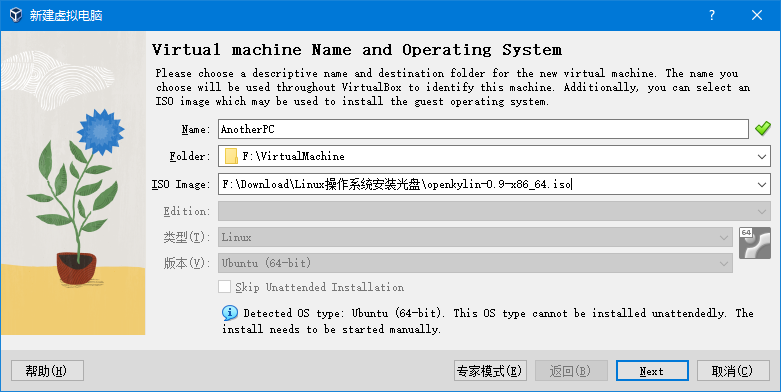This screenshot has width=781, height=392.
Task: Open the Type dropdown showing Linux
Action: coord(475,237)
